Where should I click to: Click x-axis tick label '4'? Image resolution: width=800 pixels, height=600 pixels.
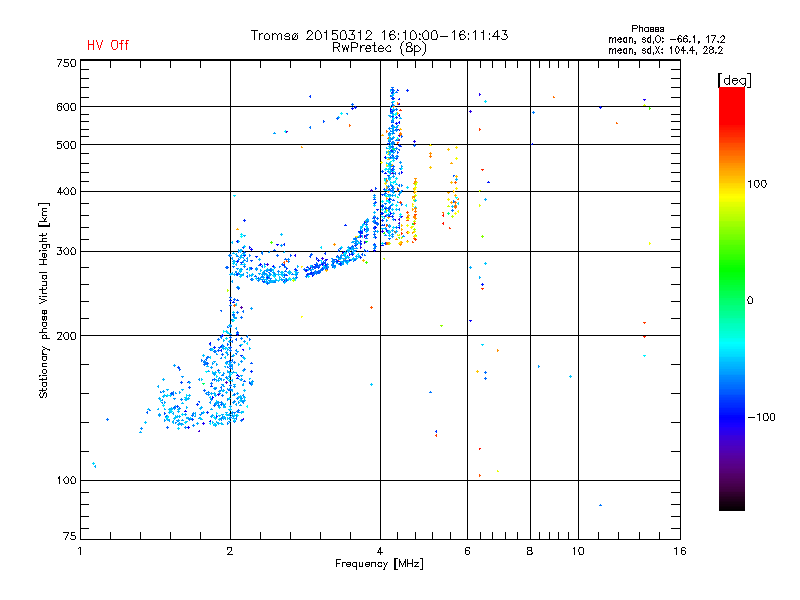coord(380,551)
